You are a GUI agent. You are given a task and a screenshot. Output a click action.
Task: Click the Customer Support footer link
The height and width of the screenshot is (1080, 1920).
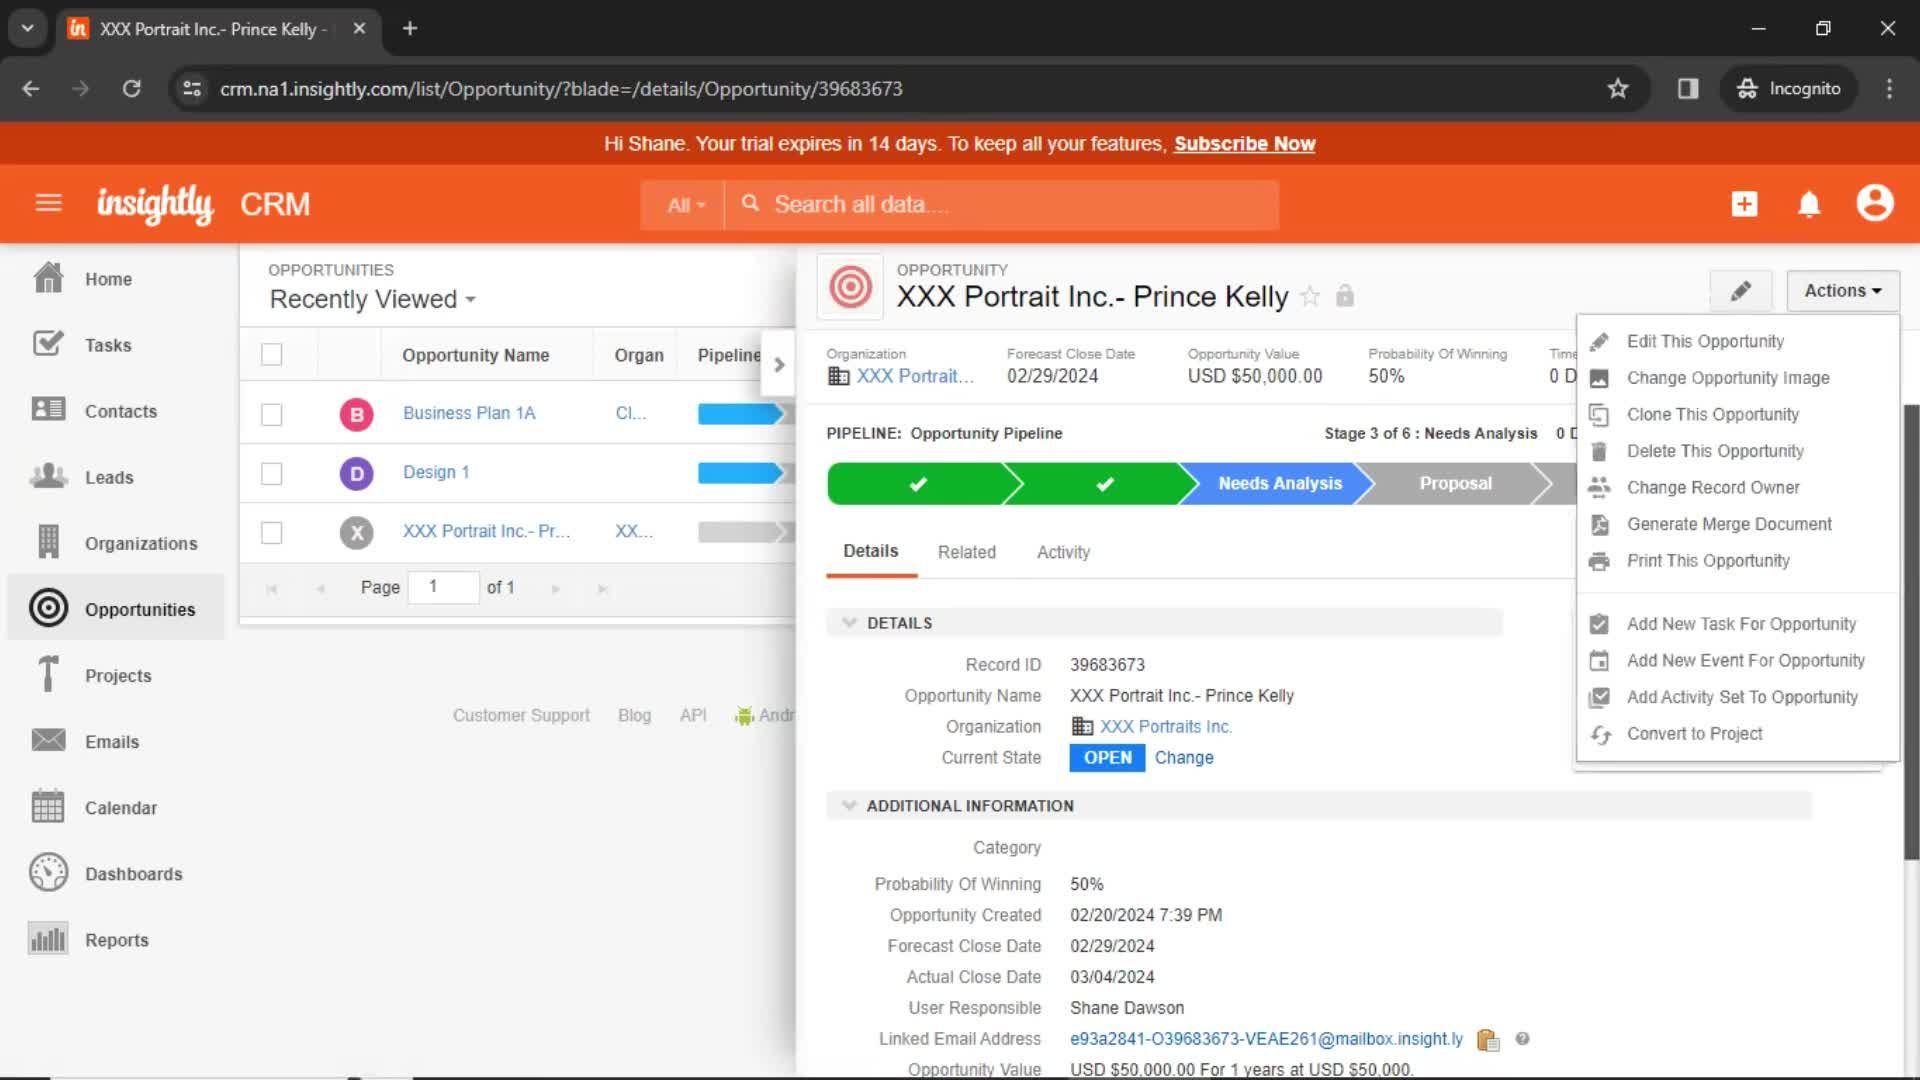[521, 715]
